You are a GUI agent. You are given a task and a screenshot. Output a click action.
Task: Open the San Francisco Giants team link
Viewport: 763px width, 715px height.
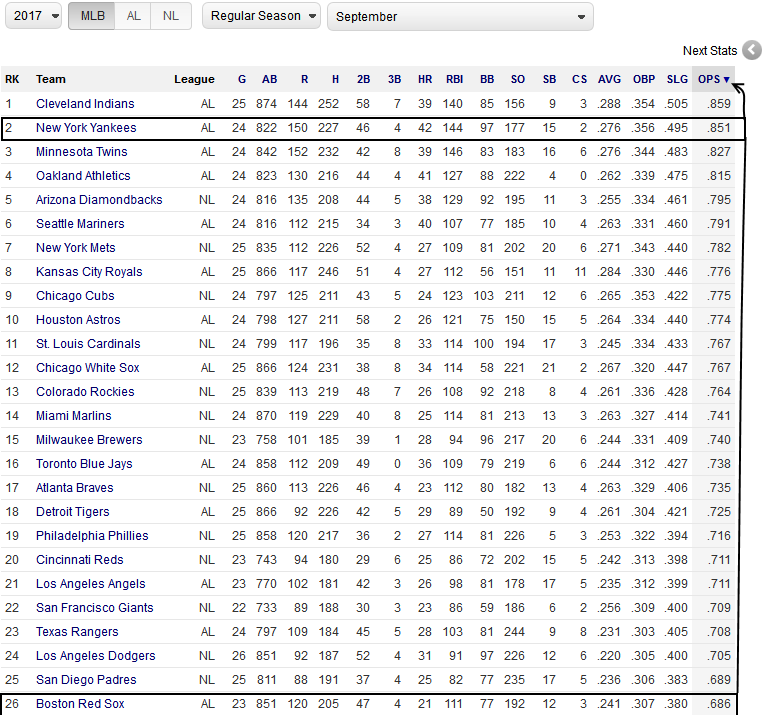[x=95, y=608]
